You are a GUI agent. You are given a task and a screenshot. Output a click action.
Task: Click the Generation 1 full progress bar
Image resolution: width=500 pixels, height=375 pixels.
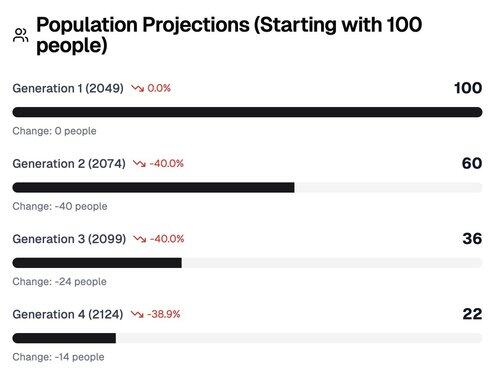[247, 112]
